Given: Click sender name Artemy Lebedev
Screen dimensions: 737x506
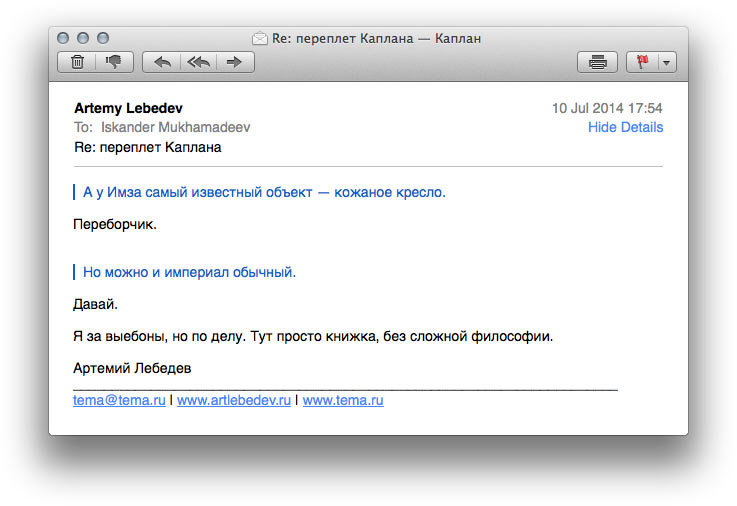Looking at the screenshot, I should pyautogui.click(x=128, y=108).
